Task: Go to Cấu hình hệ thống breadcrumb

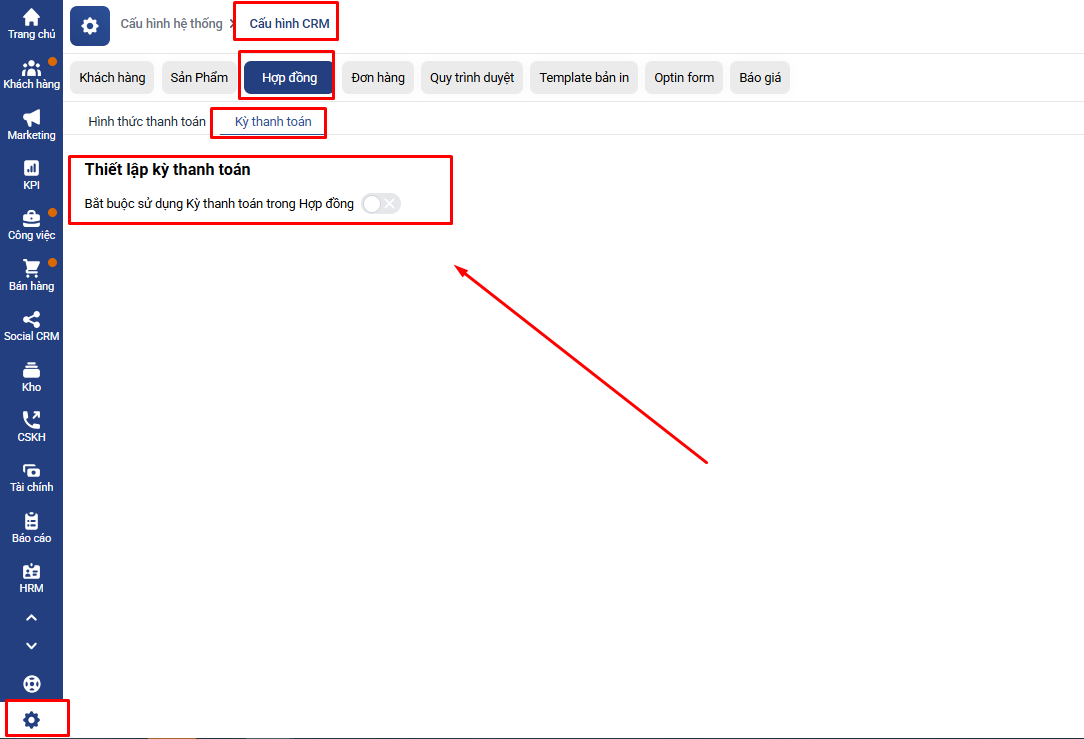Action: tap(171, 24)
